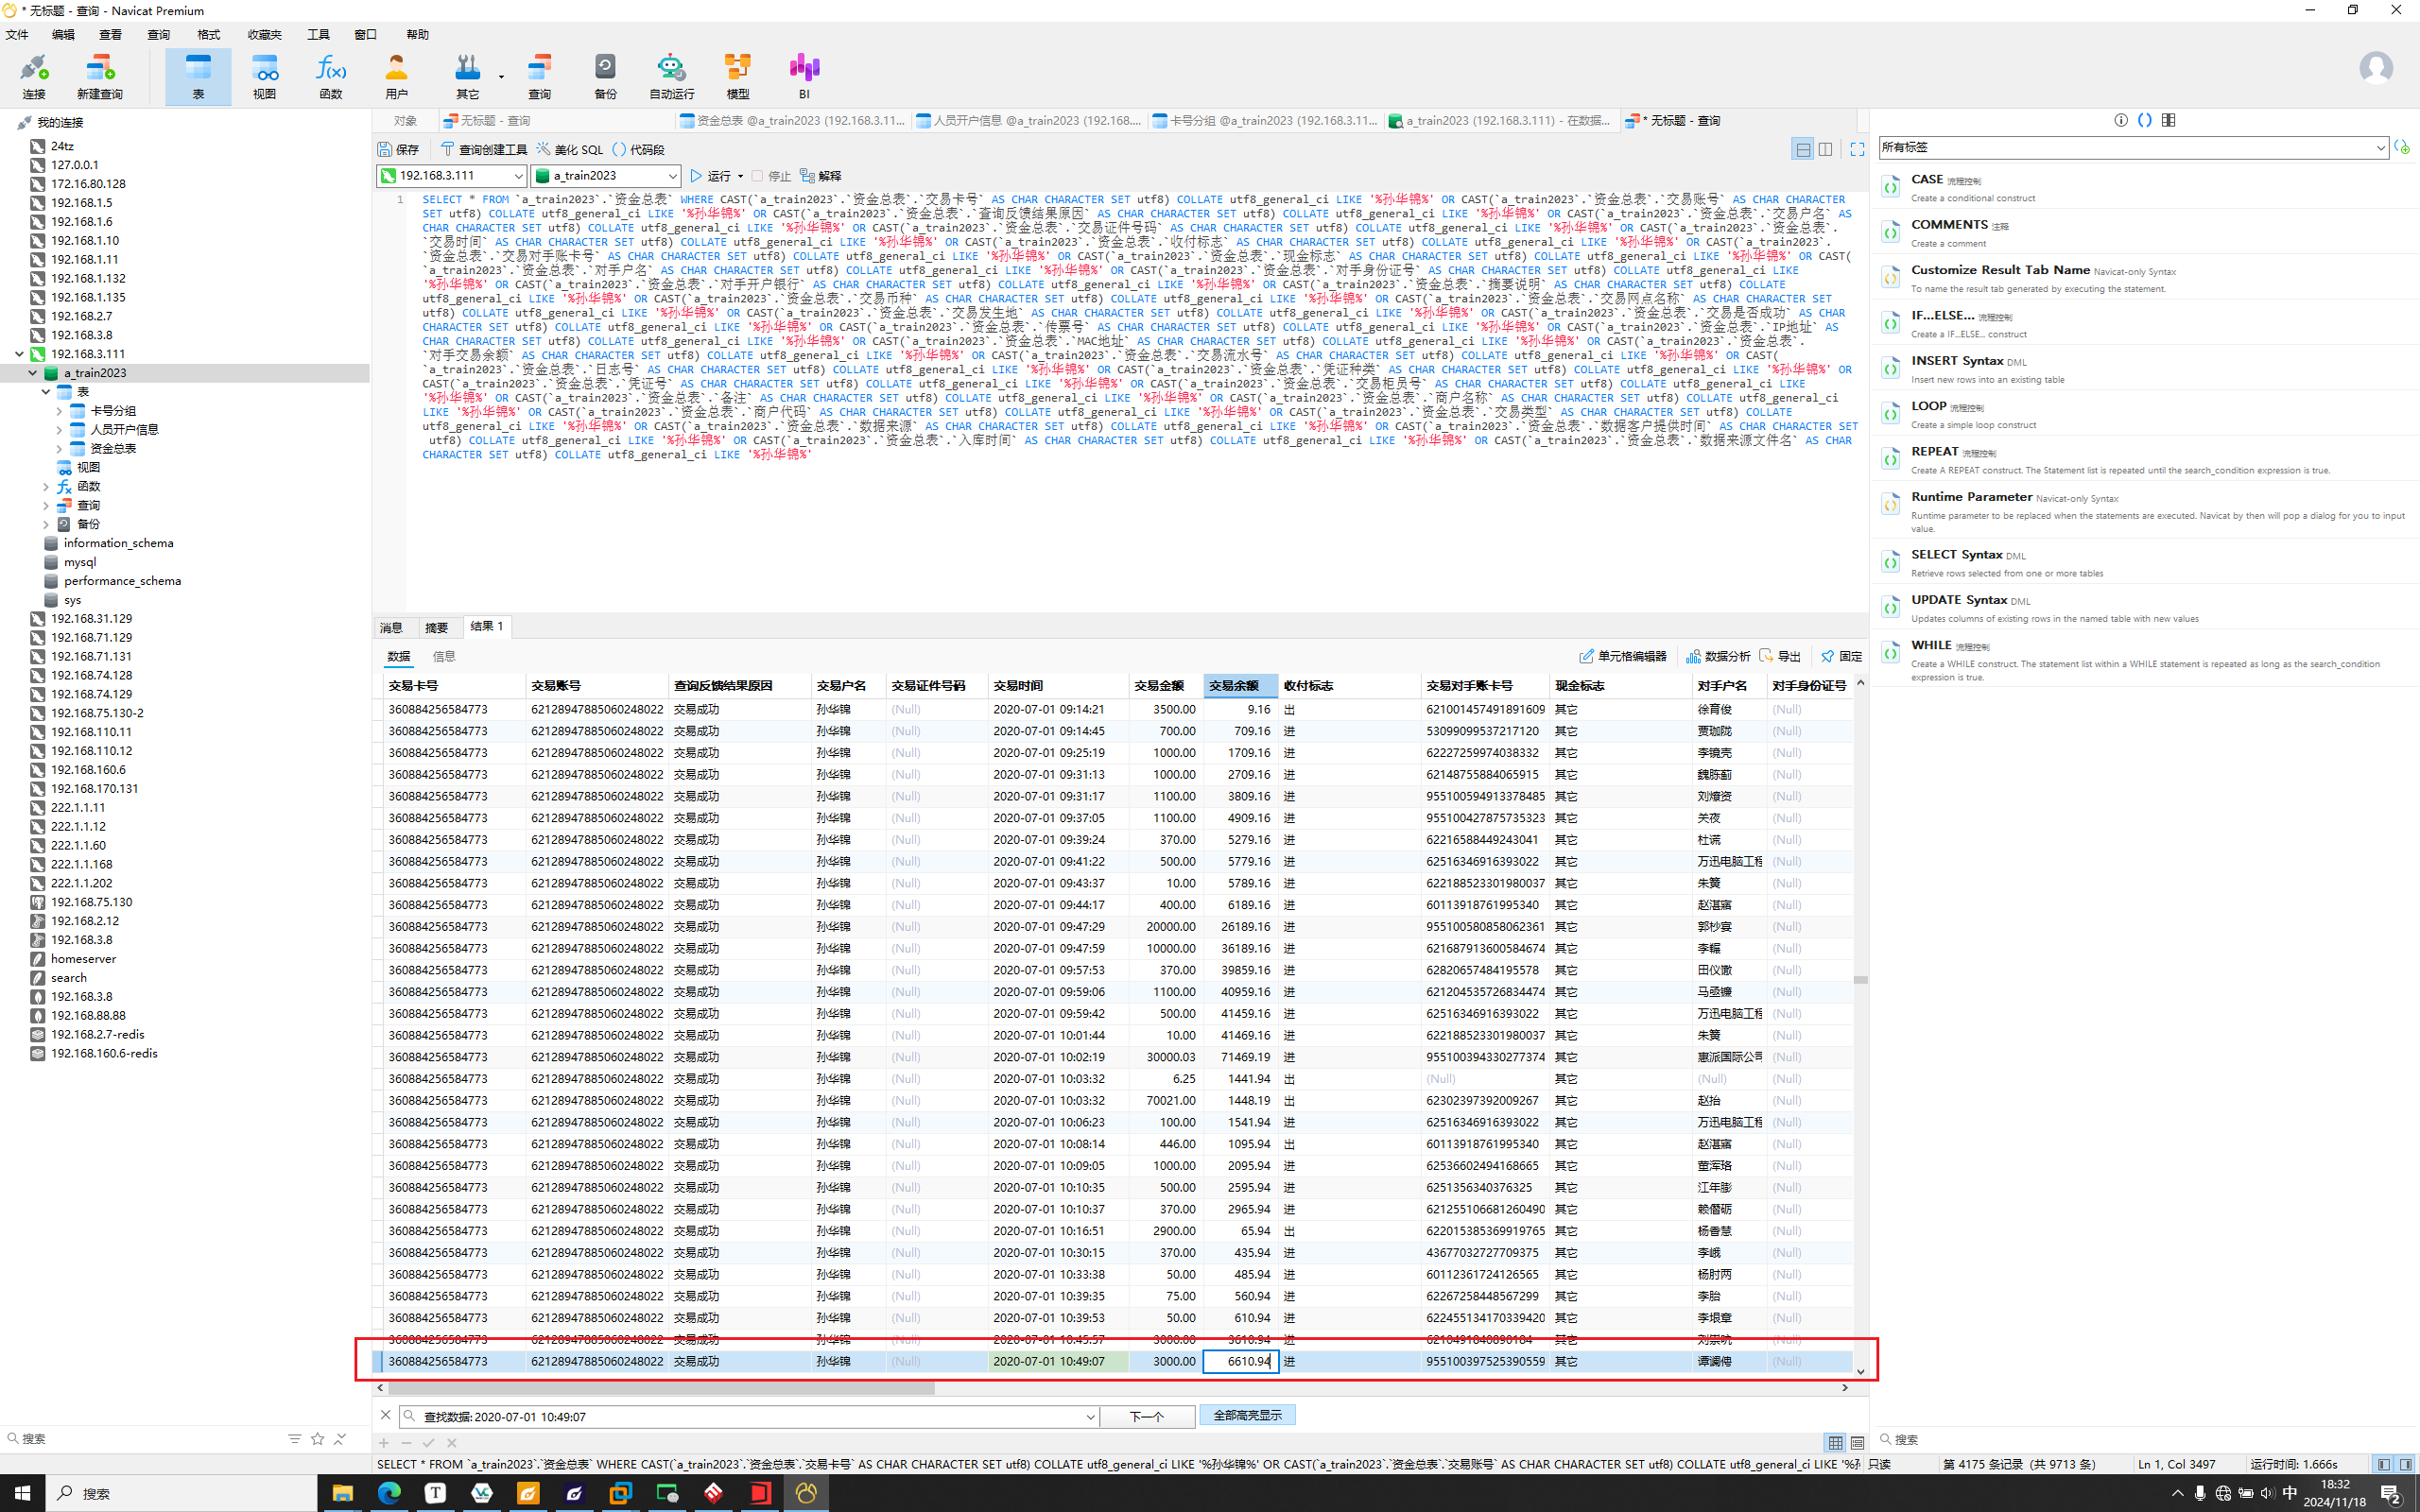
Task: Open the BI toolbar icon
Action: click(804, 77)
